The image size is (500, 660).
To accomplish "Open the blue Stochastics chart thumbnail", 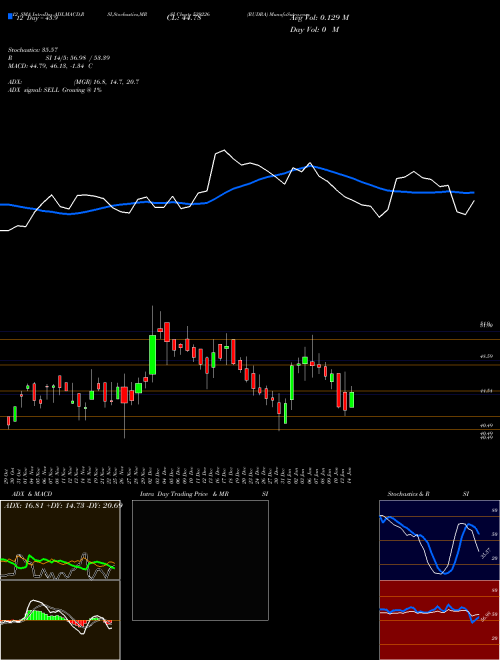I will coord(439,540).
